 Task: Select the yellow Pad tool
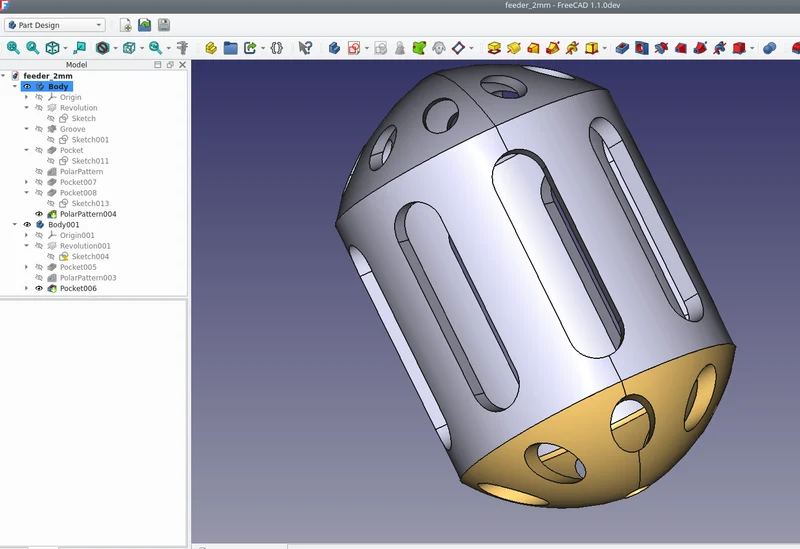(x=494, y=48)
